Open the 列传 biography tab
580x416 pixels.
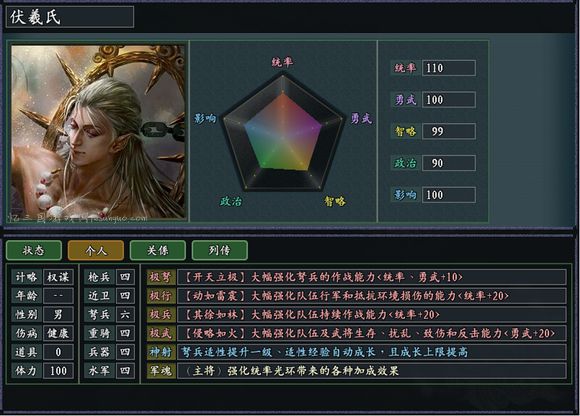click(220, 250)
